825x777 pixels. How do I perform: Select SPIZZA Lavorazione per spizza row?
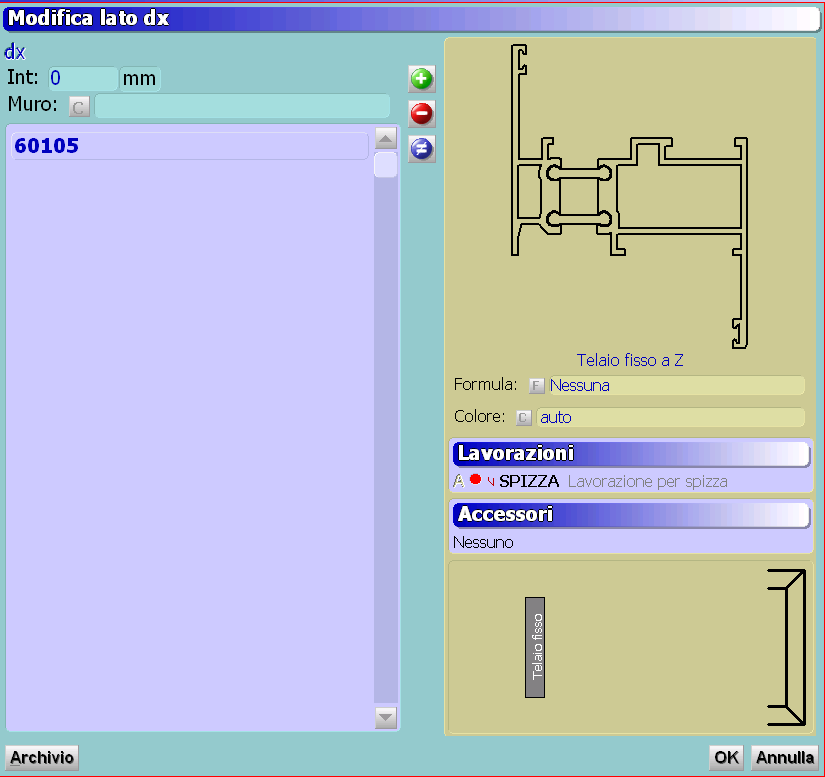(x=631, y=481)
